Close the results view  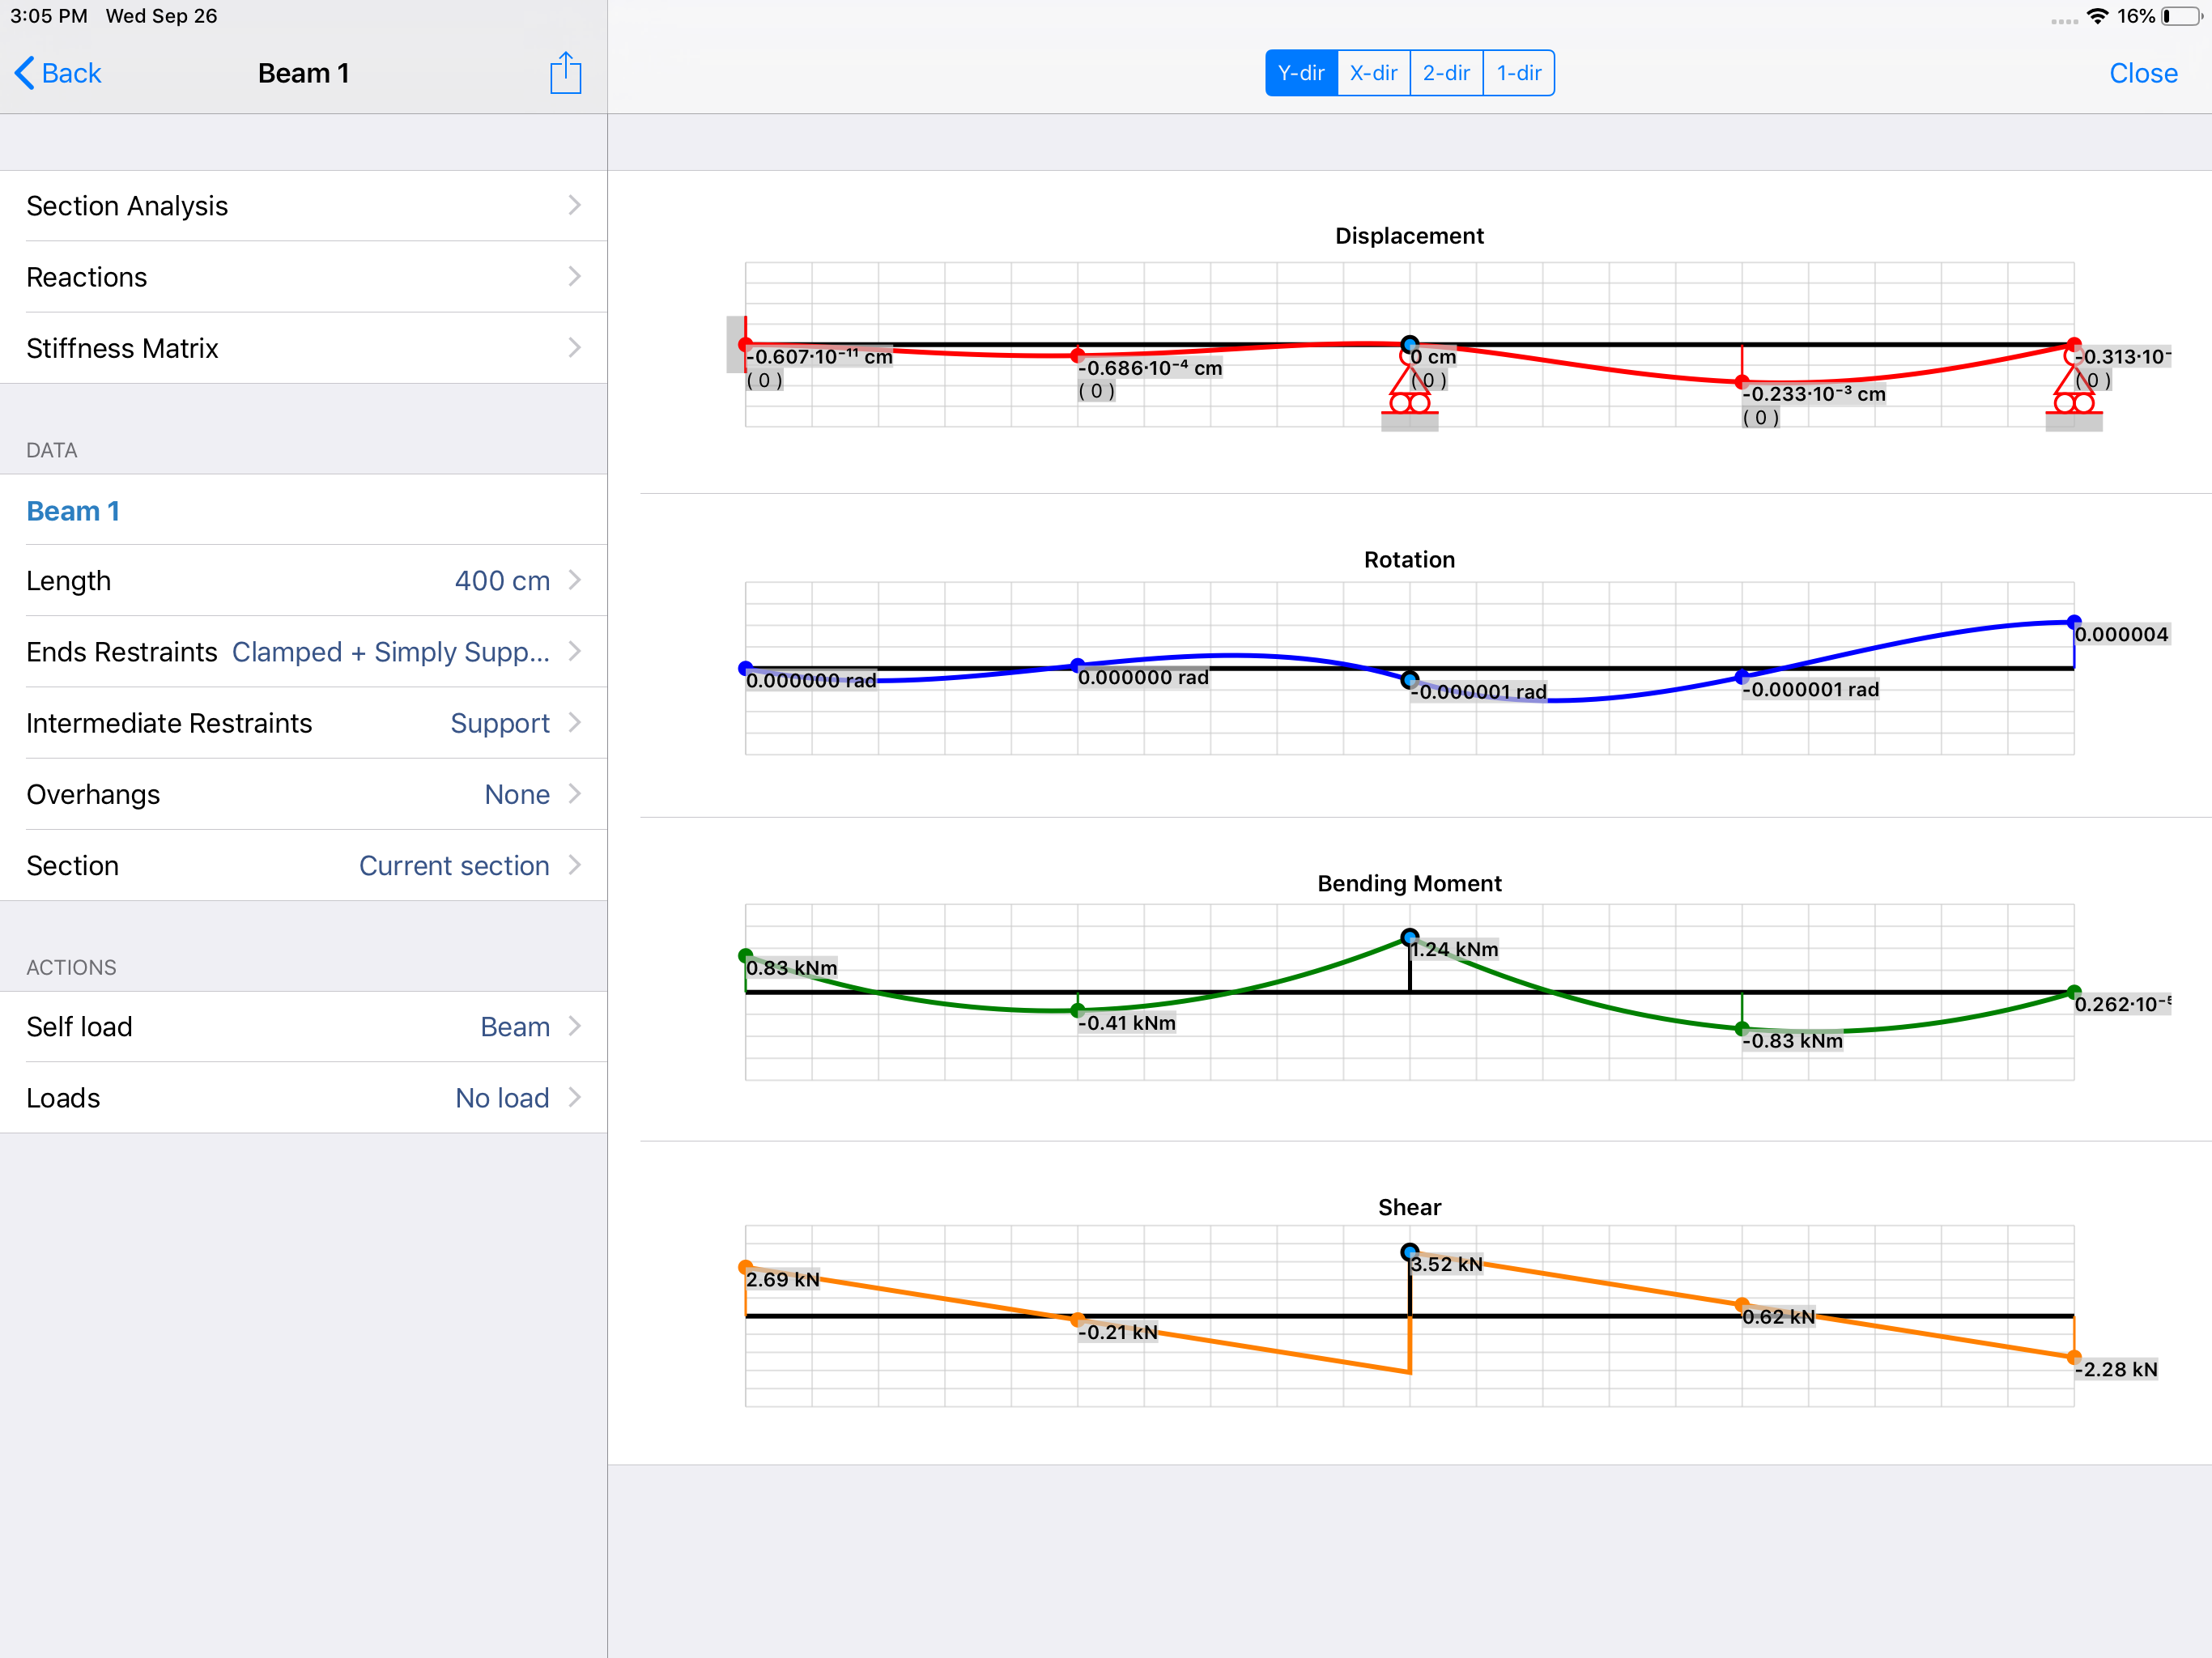[x=2142, y=73]
